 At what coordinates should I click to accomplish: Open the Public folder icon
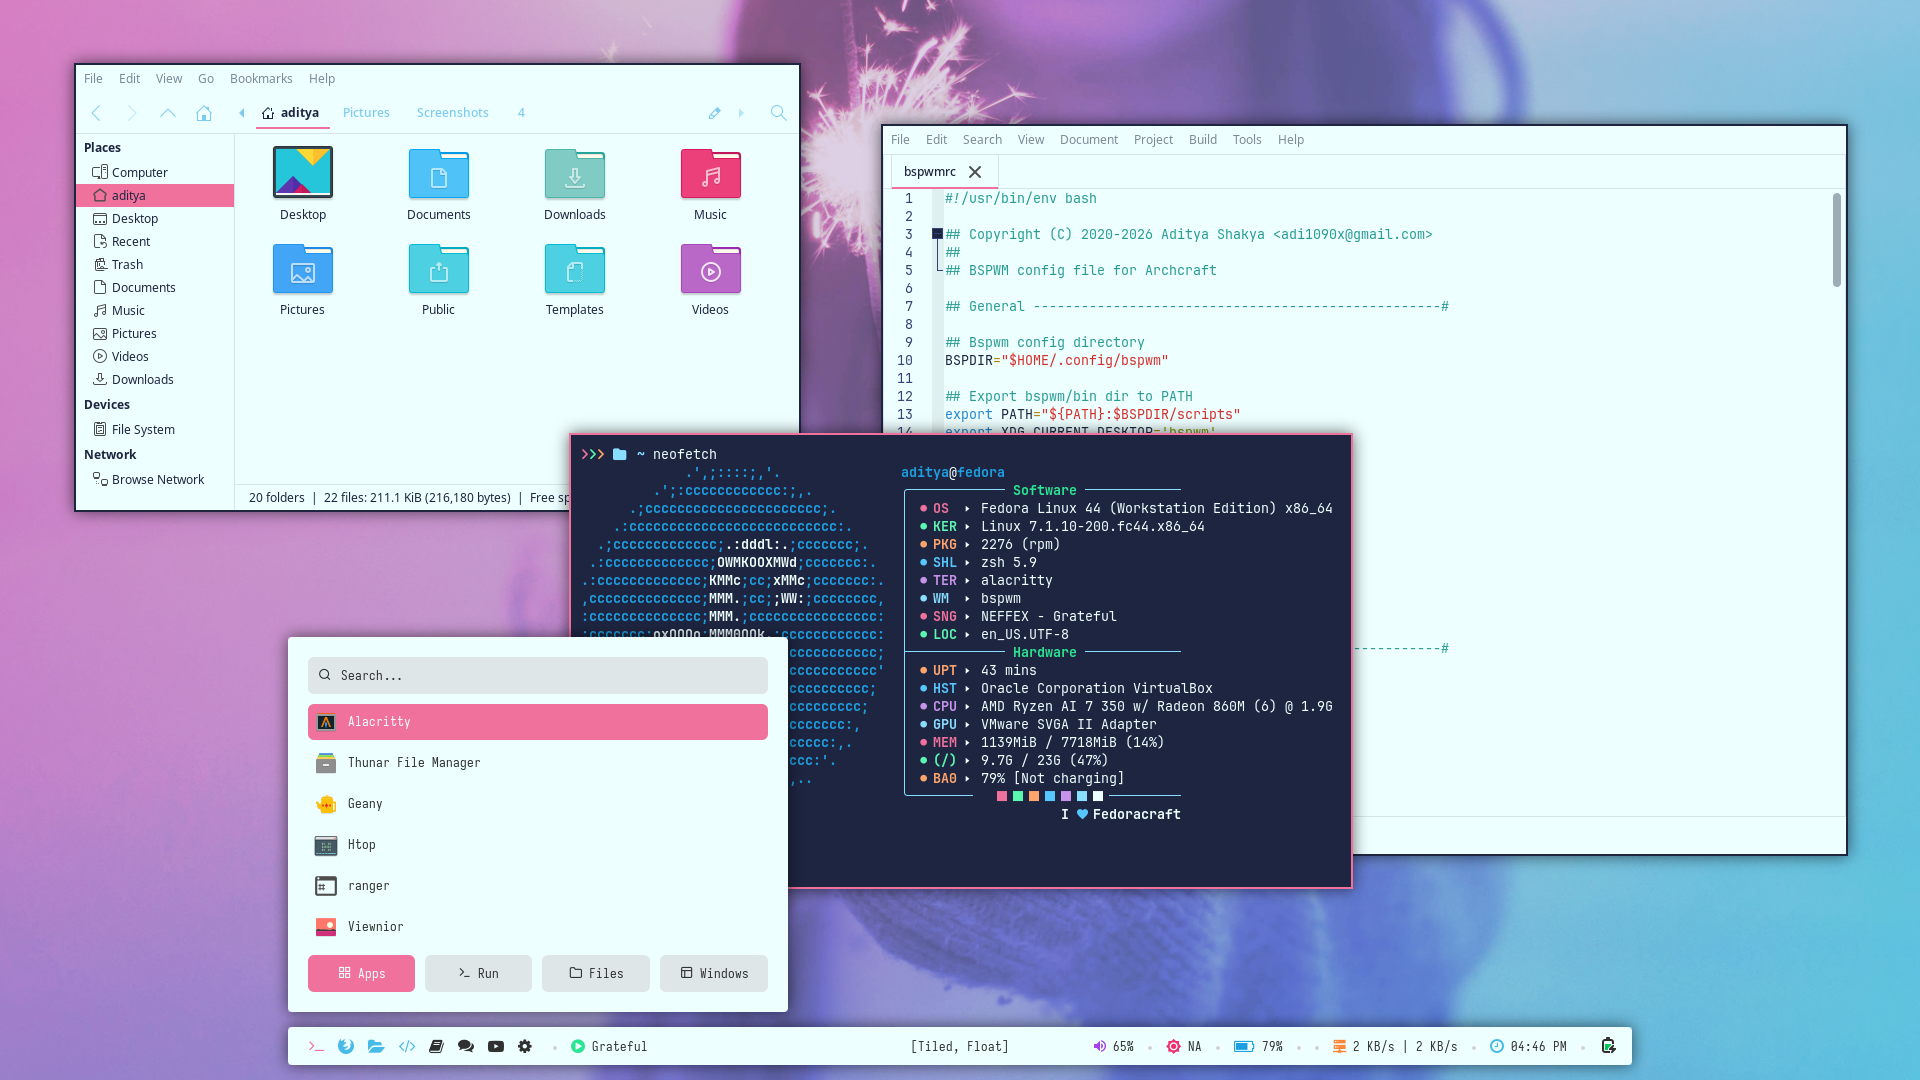(x=439, y=268)
